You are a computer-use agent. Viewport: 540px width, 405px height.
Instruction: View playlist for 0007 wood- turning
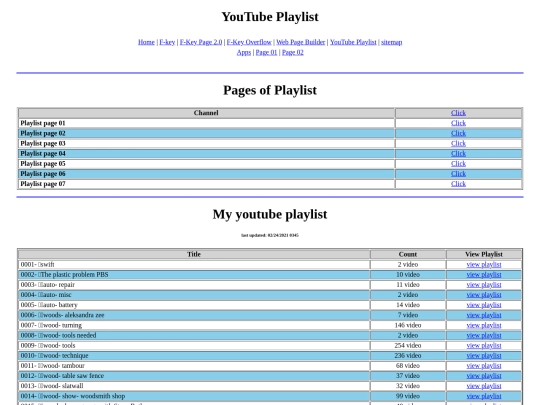(484, 325)
